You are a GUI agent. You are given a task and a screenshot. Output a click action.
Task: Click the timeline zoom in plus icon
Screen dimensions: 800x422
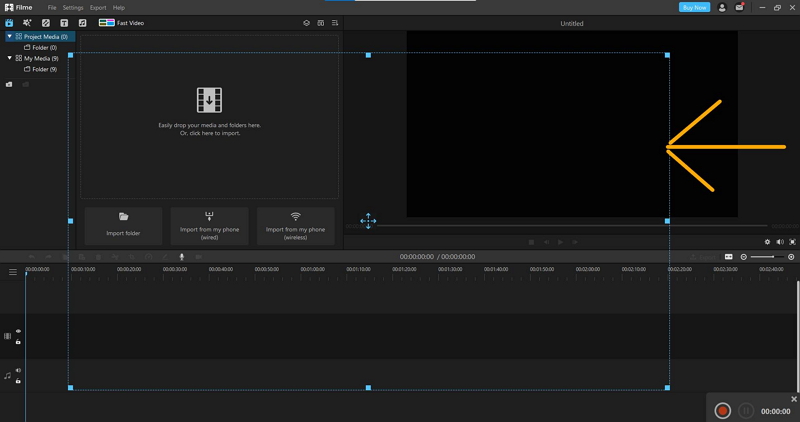tap(791, 257)
